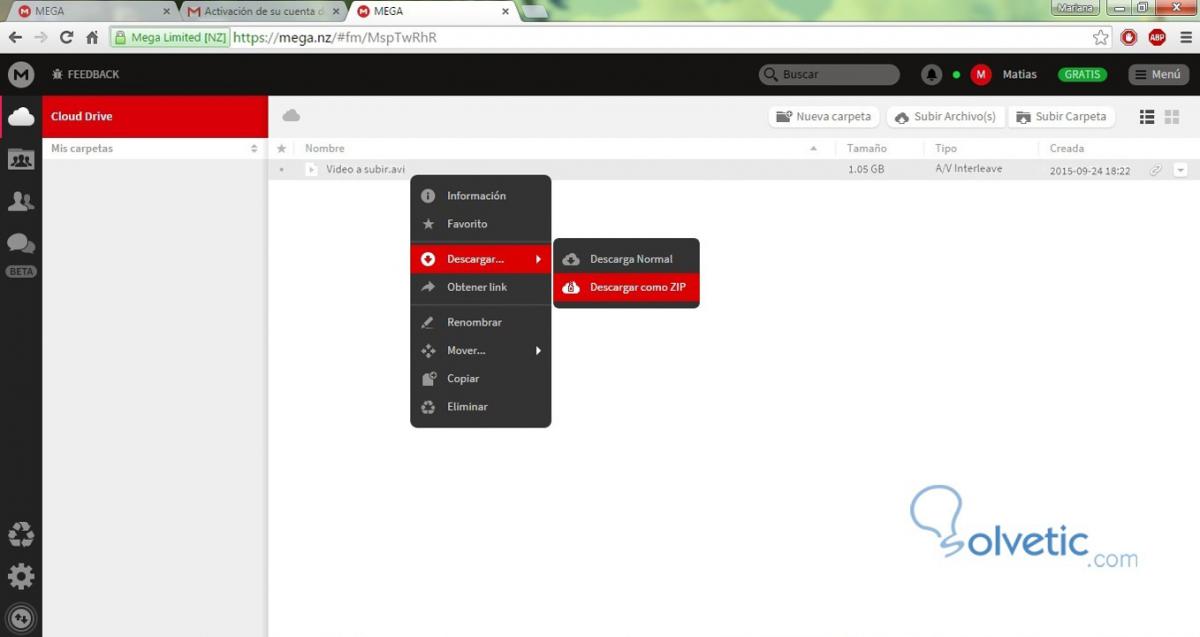Go back with browser back arrow
This screenshot has width=1200, height=637.
click(15, 37)
